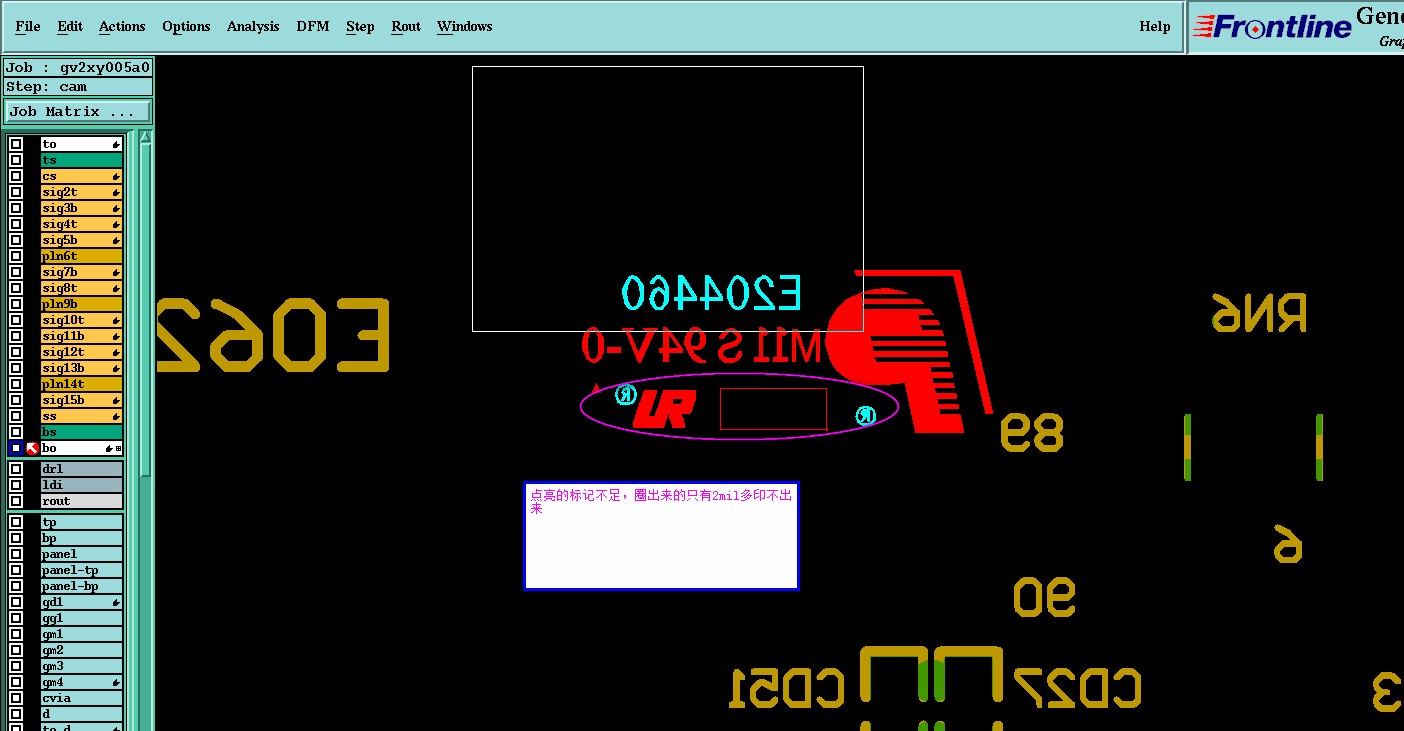Click the Job Matrix ... button
The height and width of the screenshot is (731, 1404).
78,111
